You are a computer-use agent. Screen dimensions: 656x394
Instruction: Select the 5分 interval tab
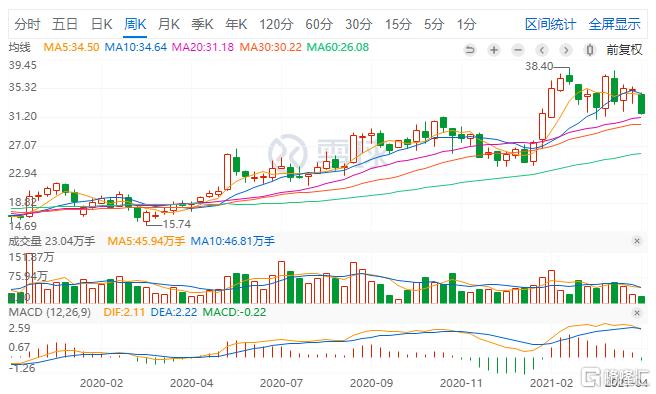[434, 24]
